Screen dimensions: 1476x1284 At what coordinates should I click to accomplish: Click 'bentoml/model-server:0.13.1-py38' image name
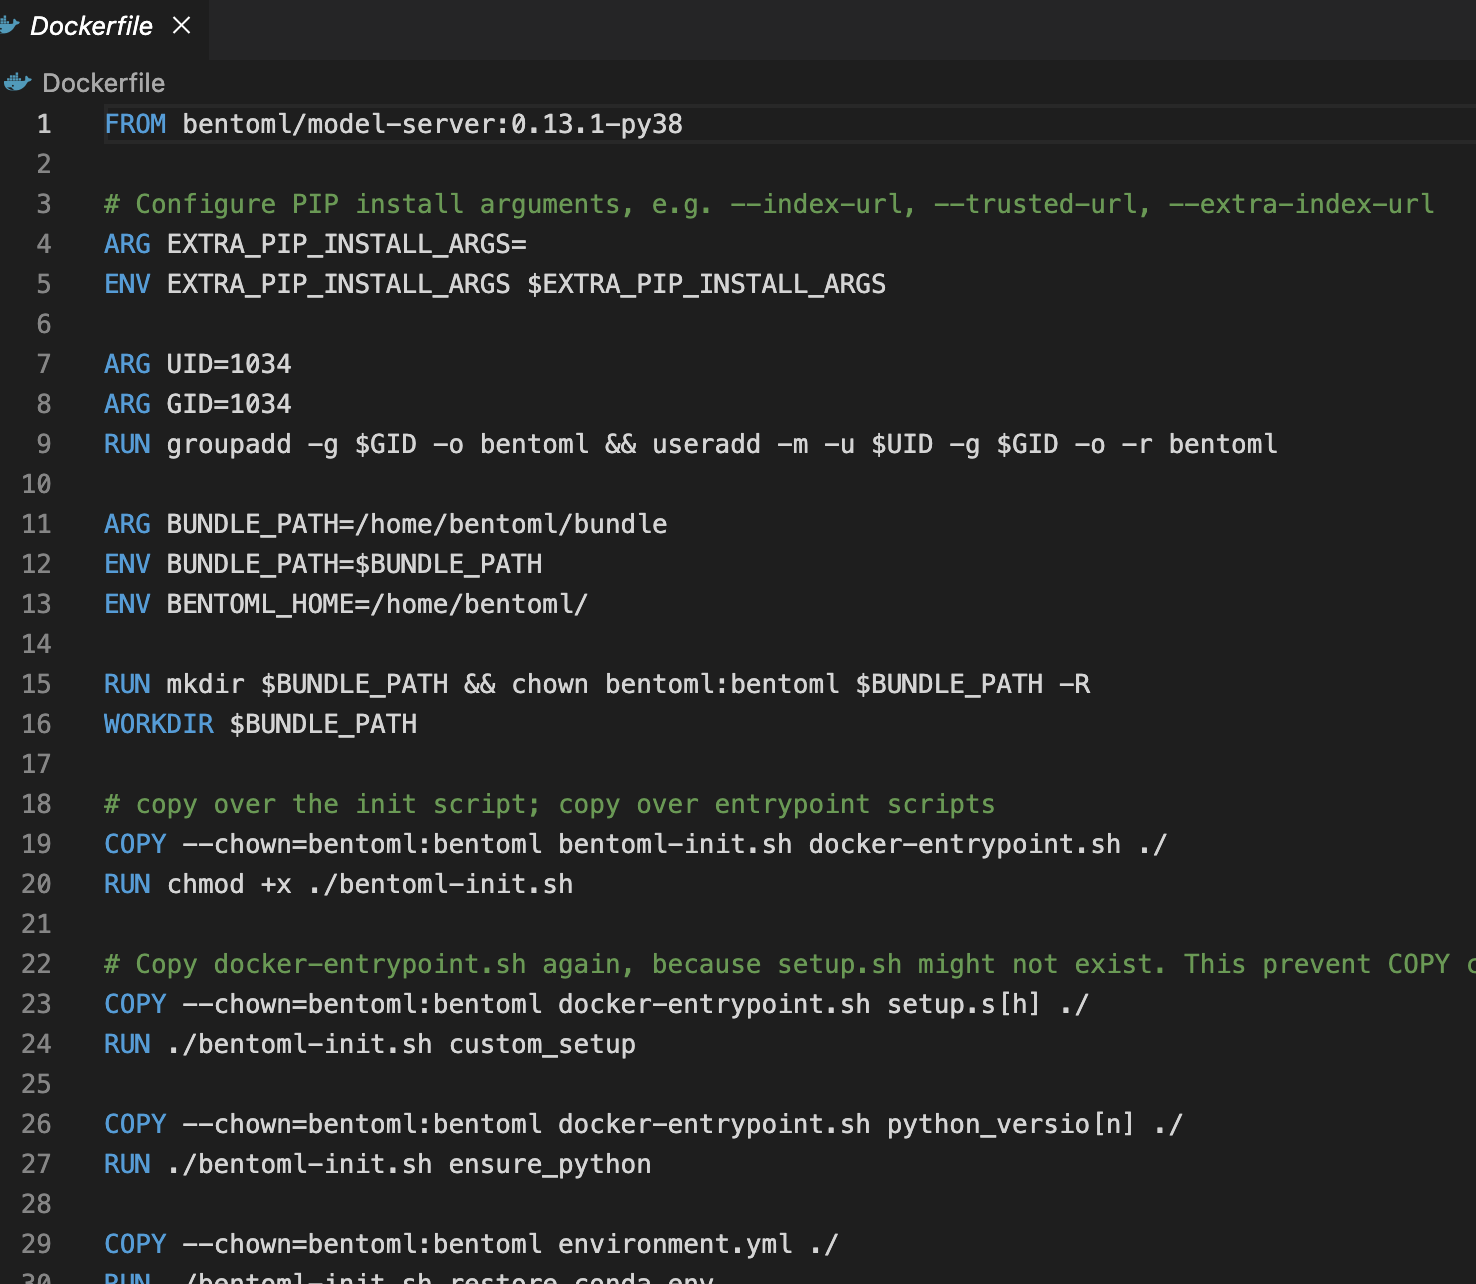[x=433, y=124]
